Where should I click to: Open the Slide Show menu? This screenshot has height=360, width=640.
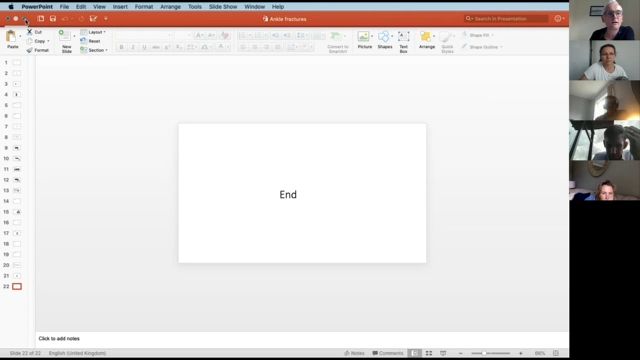point(223,7)
